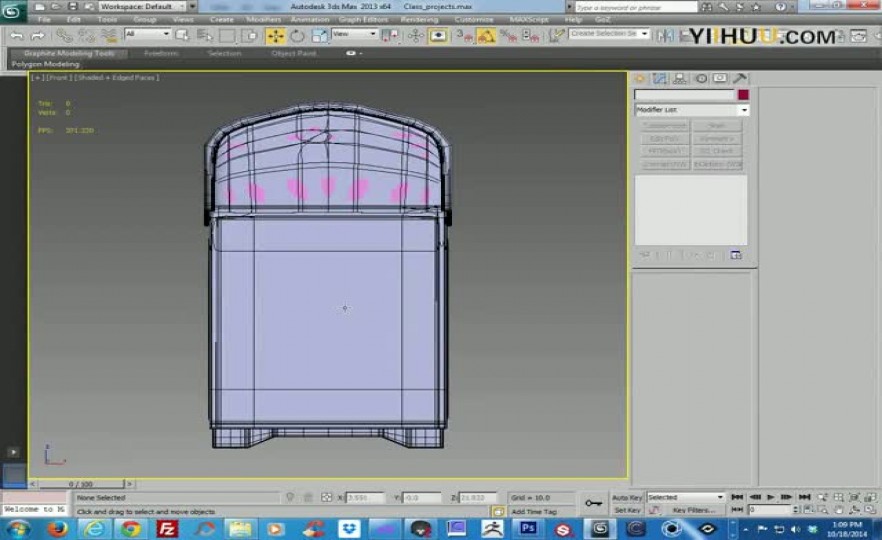Redo the last undone action
Screen dimensions: 882x540
point(38,36)
